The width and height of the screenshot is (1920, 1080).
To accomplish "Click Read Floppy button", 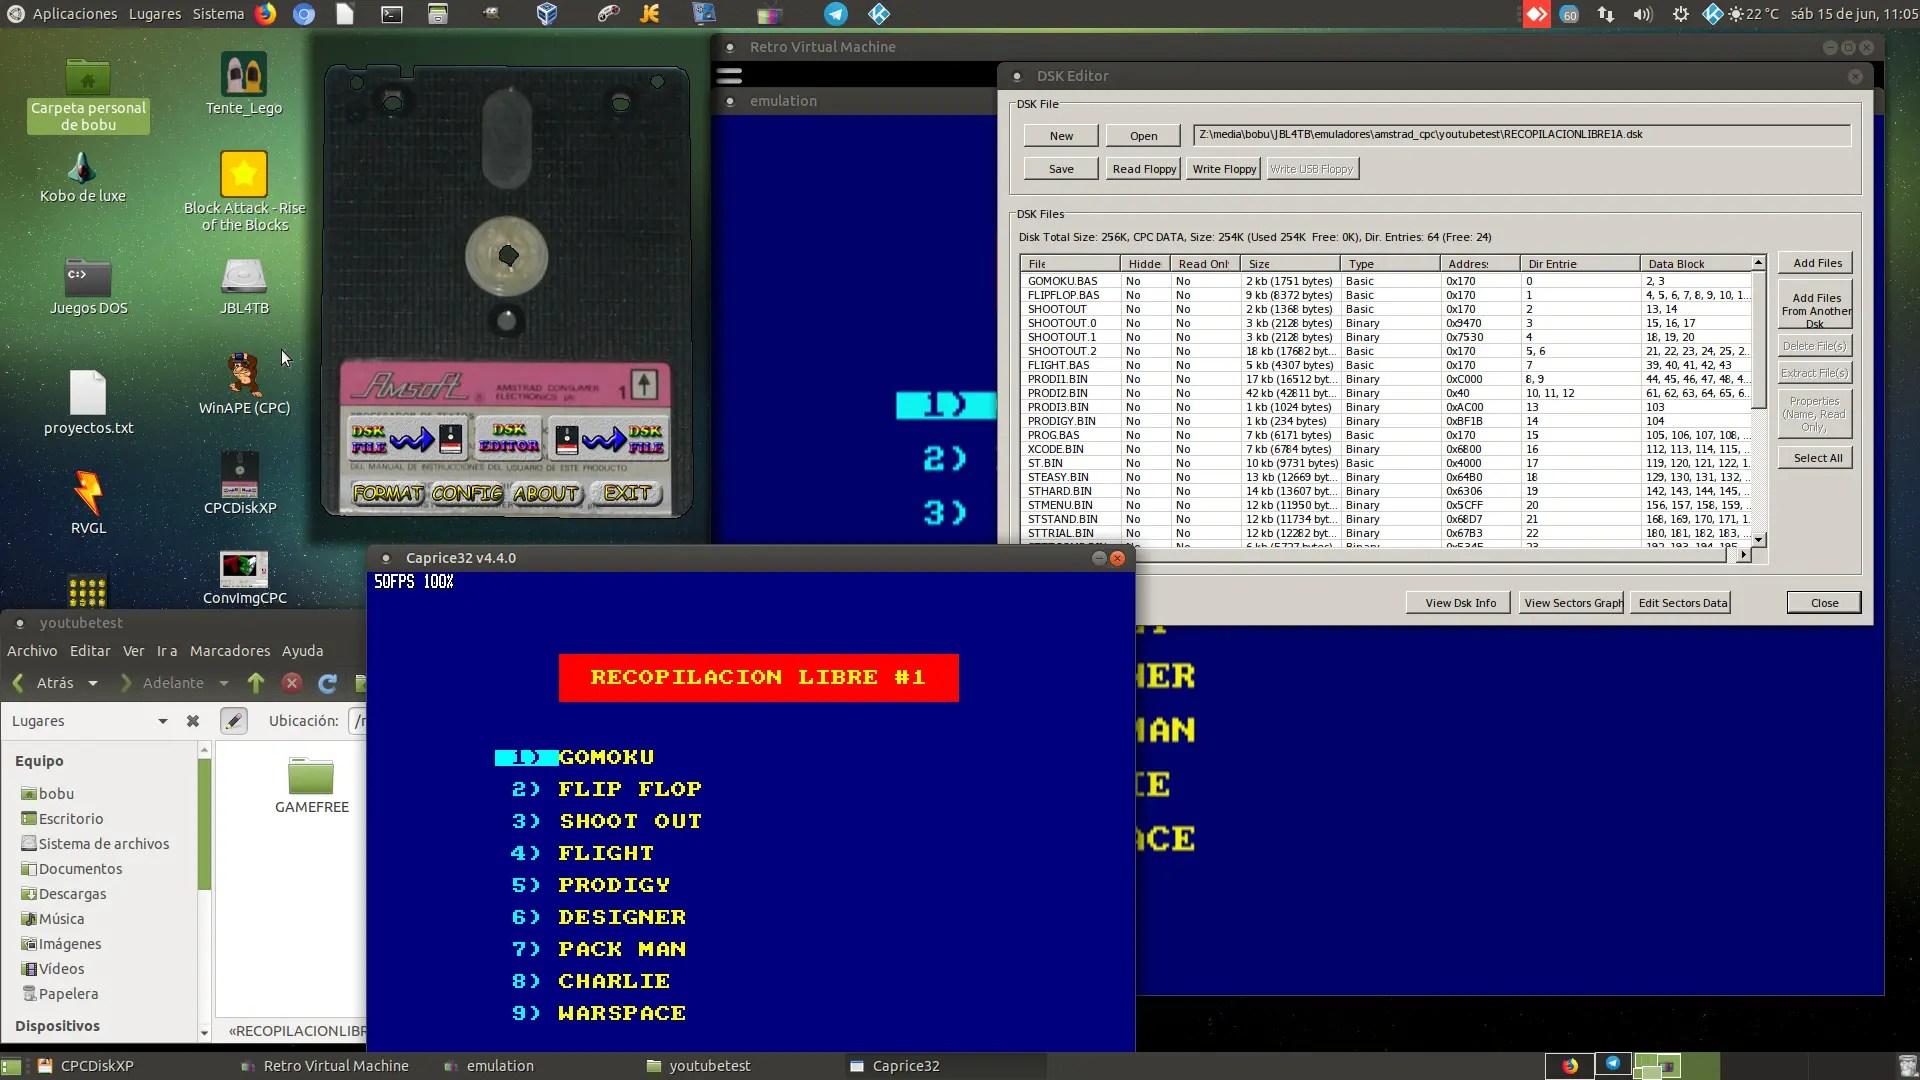I will [1144, 169].
